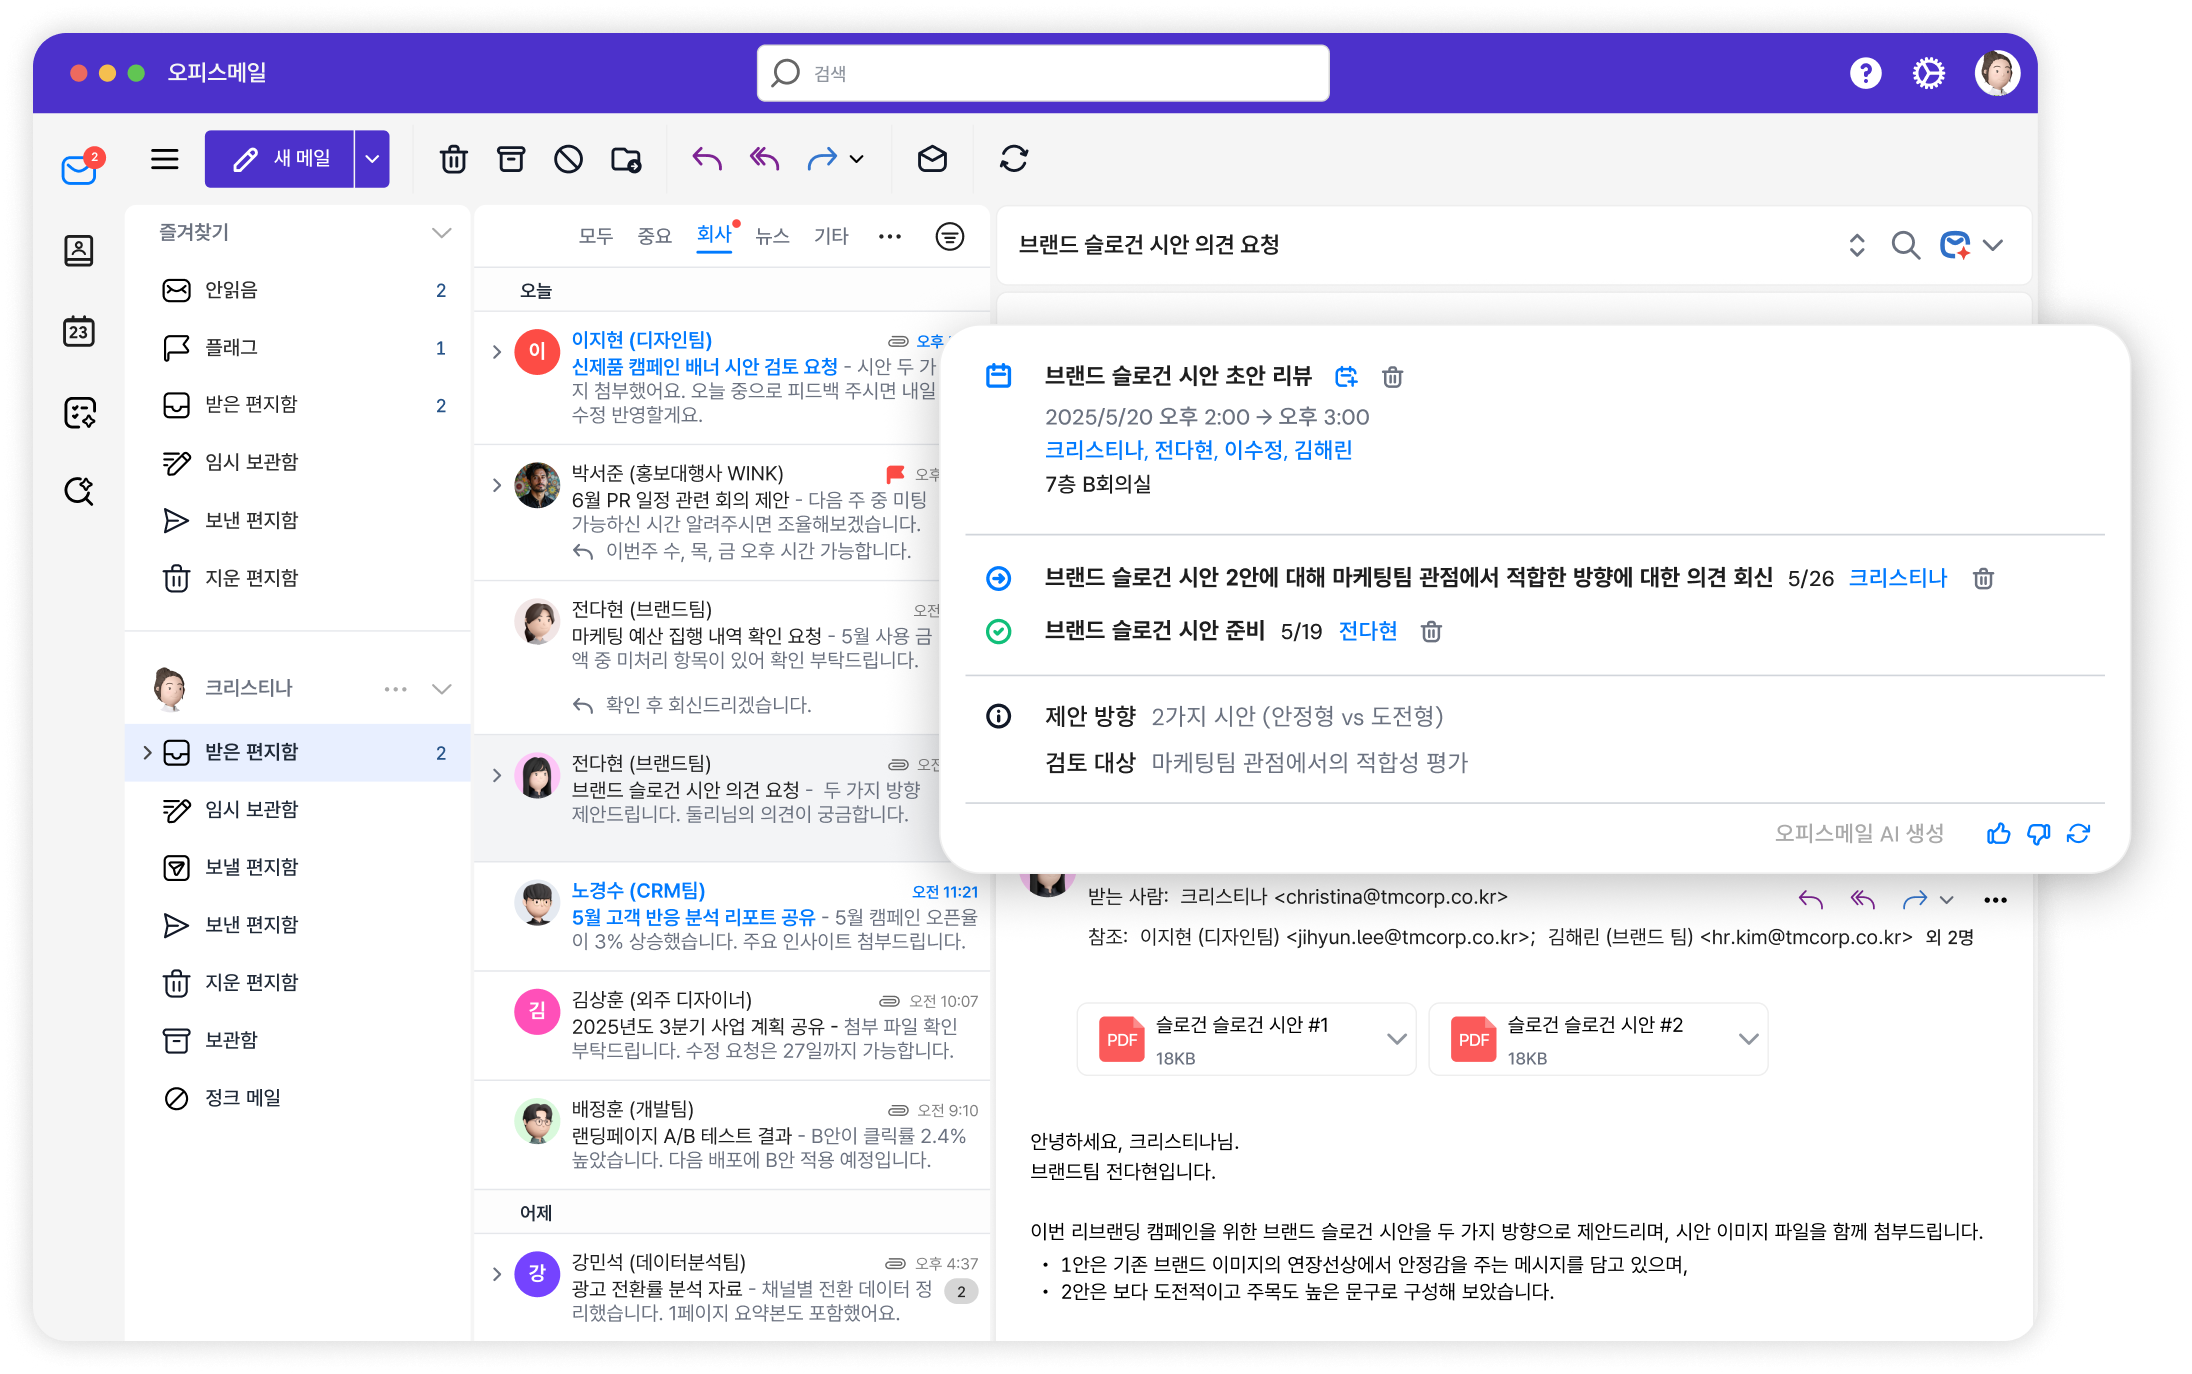Open the calendar icon in left sidebar
Screen dimensions: 2192x1374
pyautogui.click(x=79, y=331)
